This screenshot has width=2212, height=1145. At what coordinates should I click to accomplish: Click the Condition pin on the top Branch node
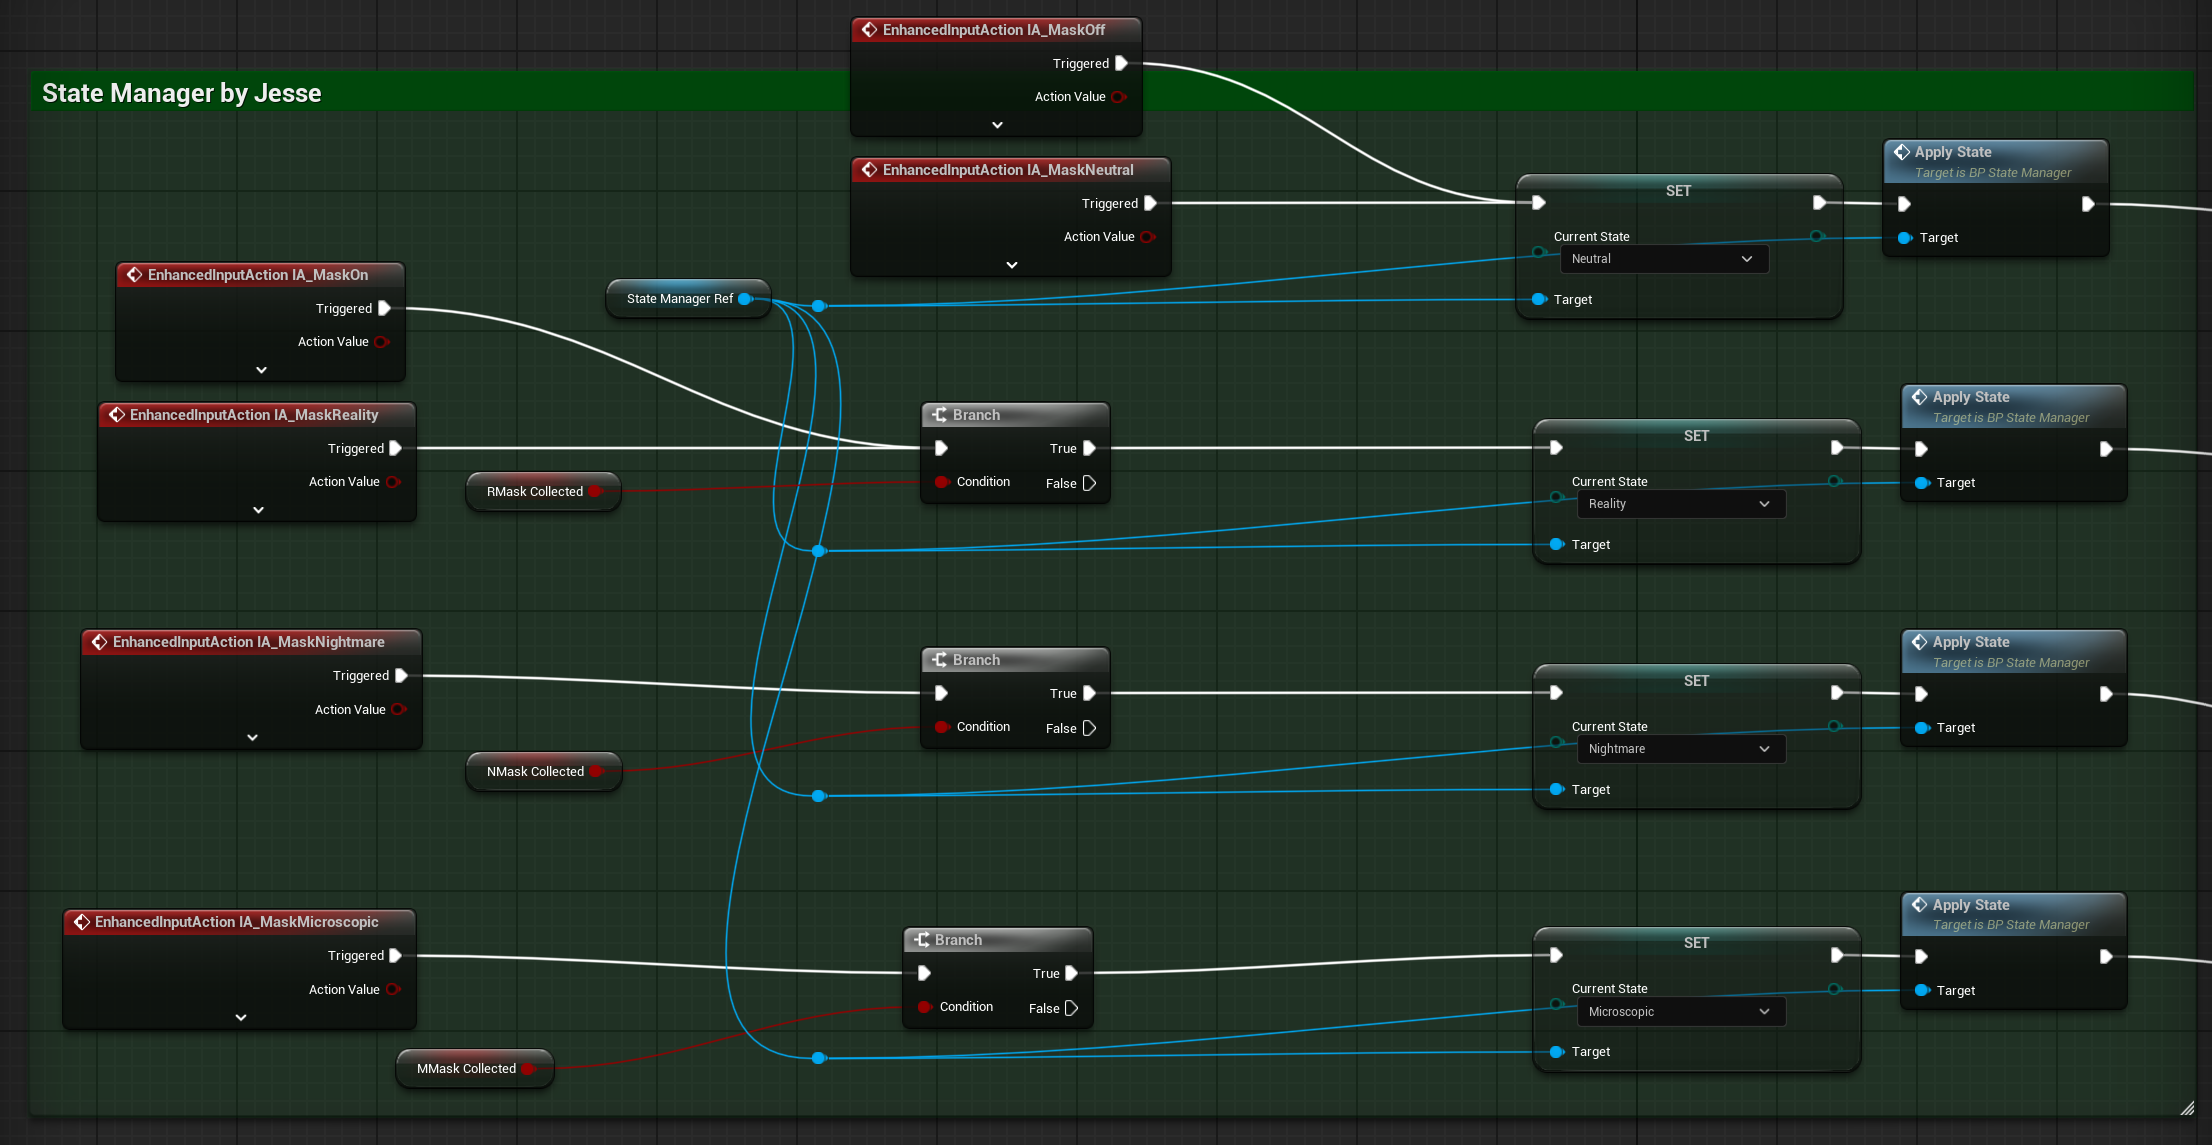pyautogui.click(x=941, y=481)
